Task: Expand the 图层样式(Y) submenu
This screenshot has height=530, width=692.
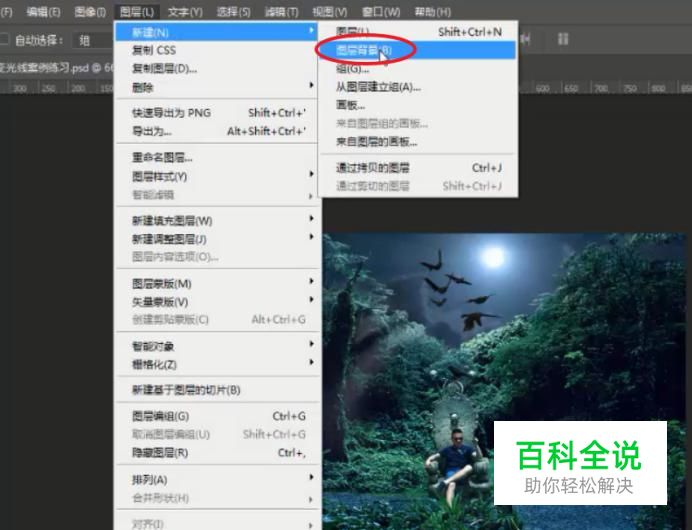Action: (x=216, y=177)
